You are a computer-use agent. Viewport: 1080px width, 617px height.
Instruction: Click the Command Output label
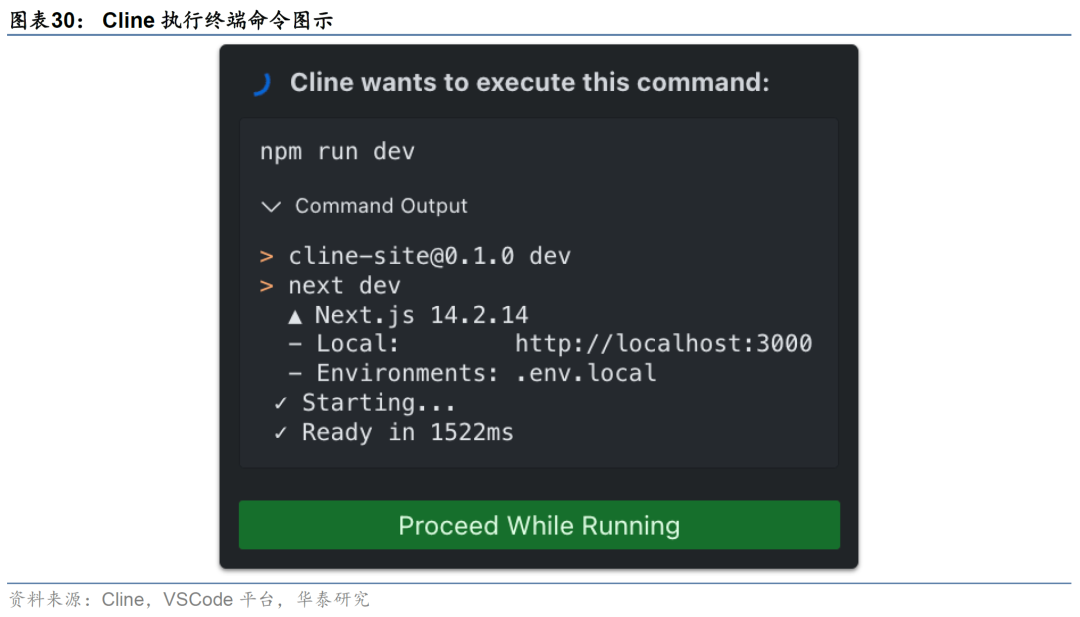click(x=381, y=207)
